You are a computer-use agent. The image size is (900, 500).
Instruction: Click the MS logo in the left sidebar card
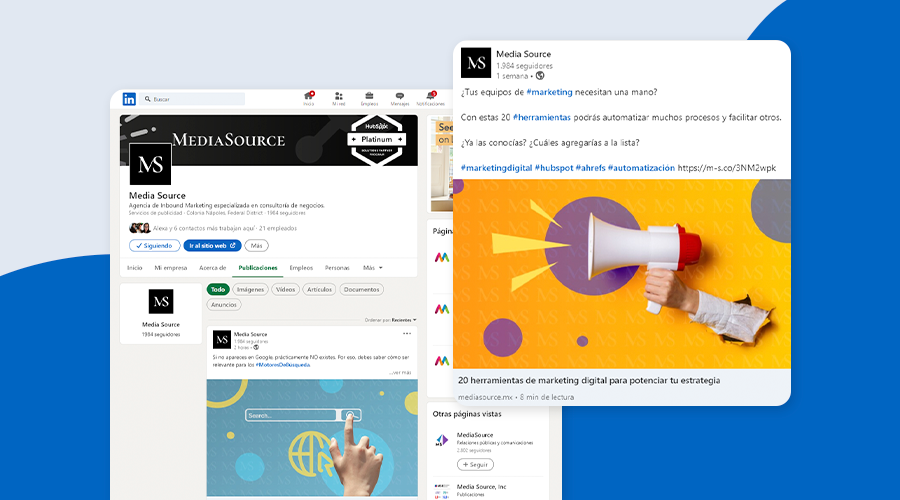[161, 301]
